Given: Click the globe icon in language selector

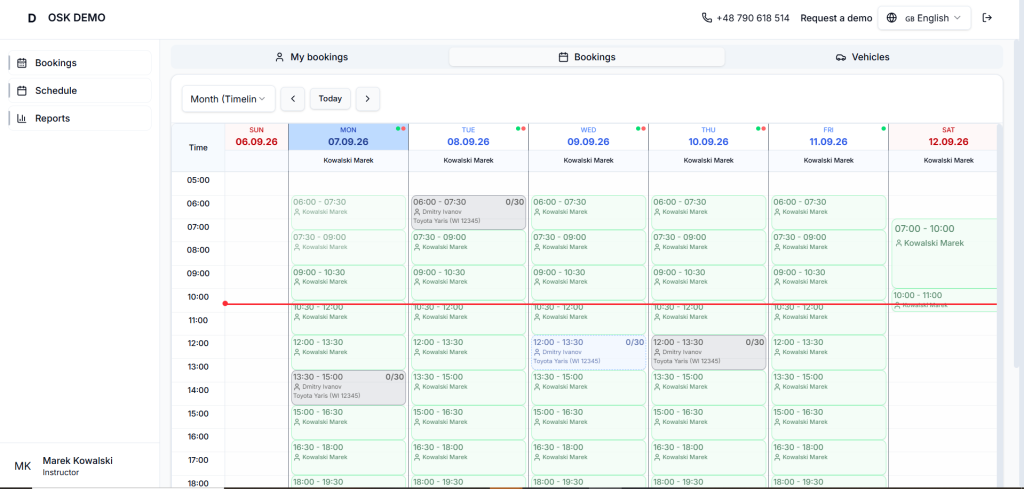Looking at the screenshot, I should tap(891, 18).
